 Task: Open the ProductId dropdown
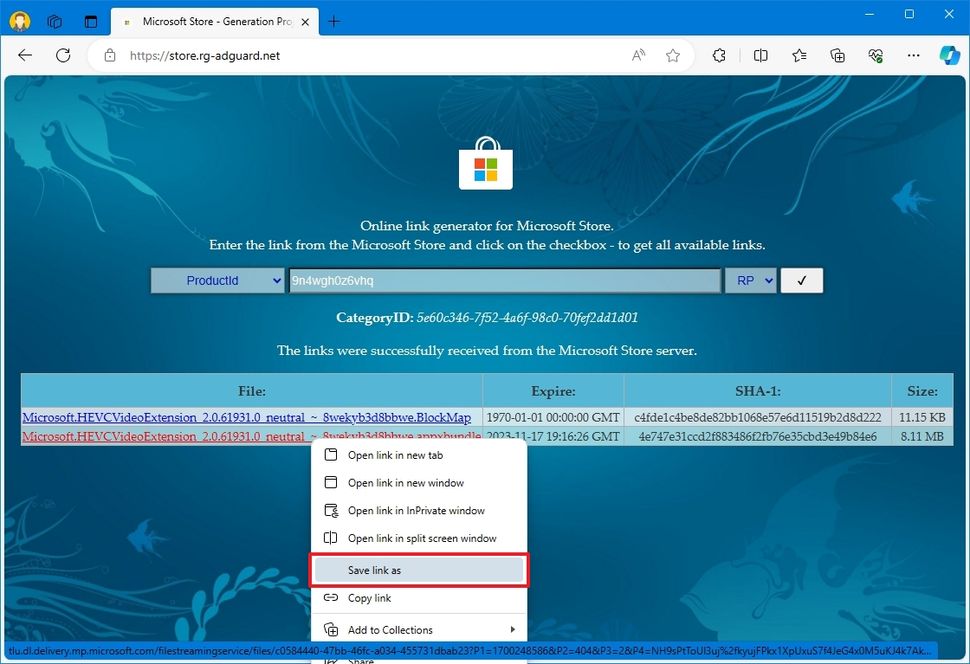pyautogui.click(x=217, y=281)
